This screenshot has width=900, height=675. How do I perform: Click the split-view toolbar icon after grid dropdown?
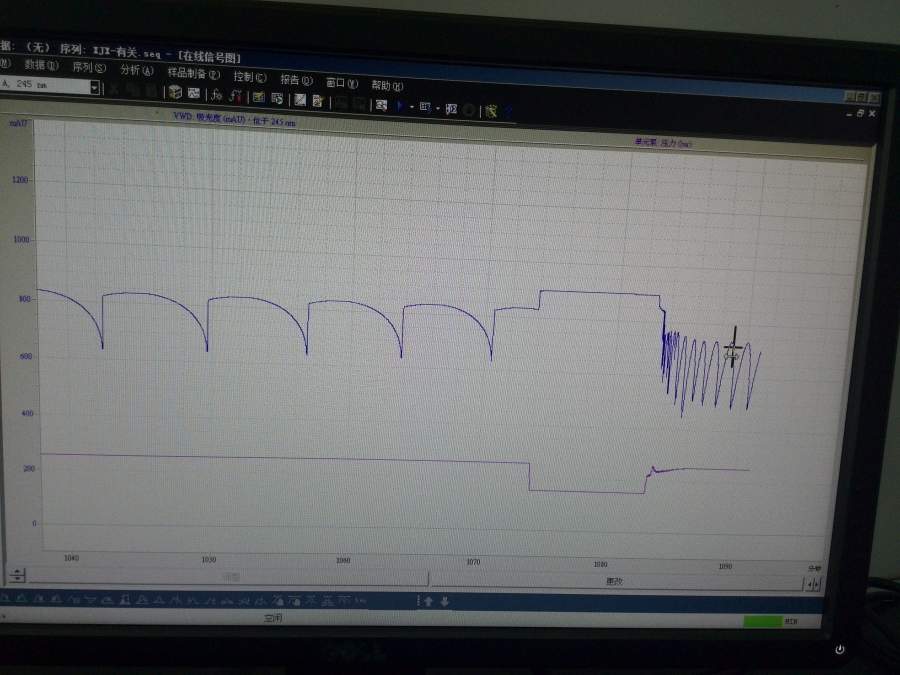click(x=451, y=109)
